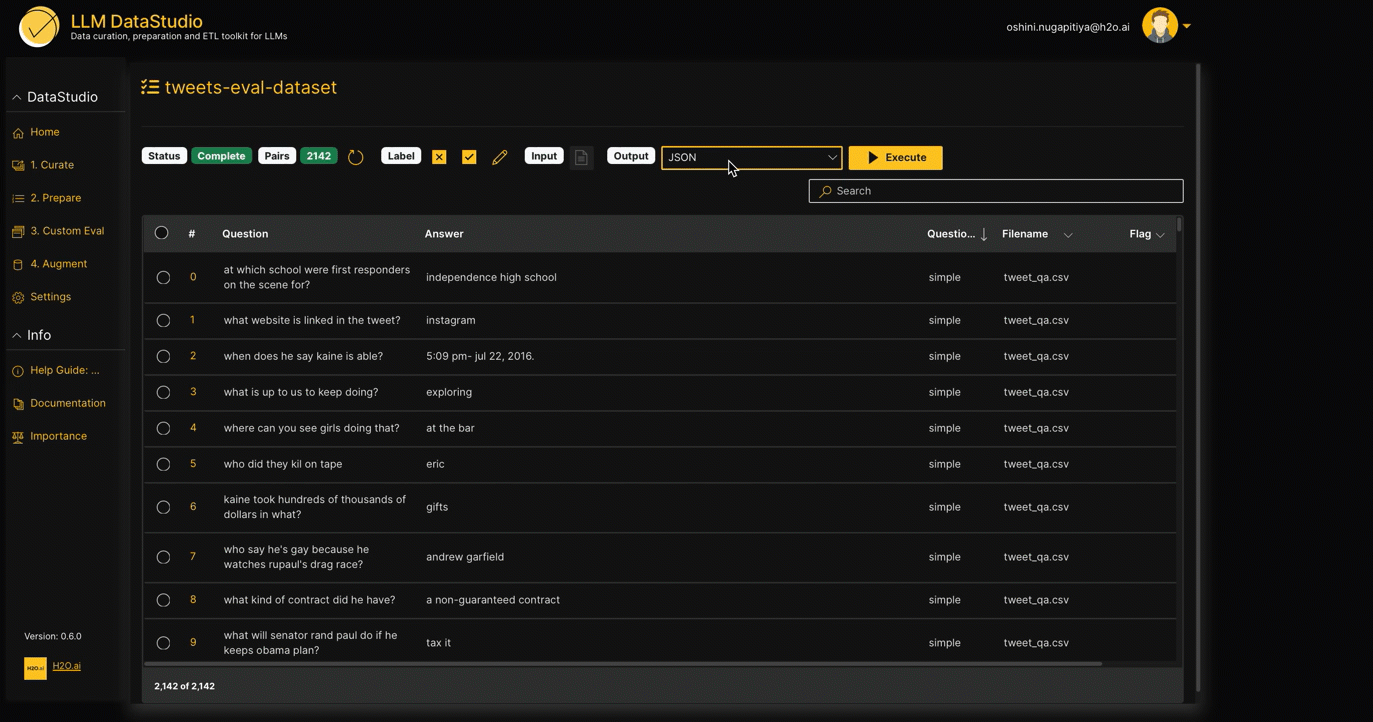This screenshot has width=1373, height=722.
Task: Toggle the select-all rows radio in header
Action: (x=162, y=233)
